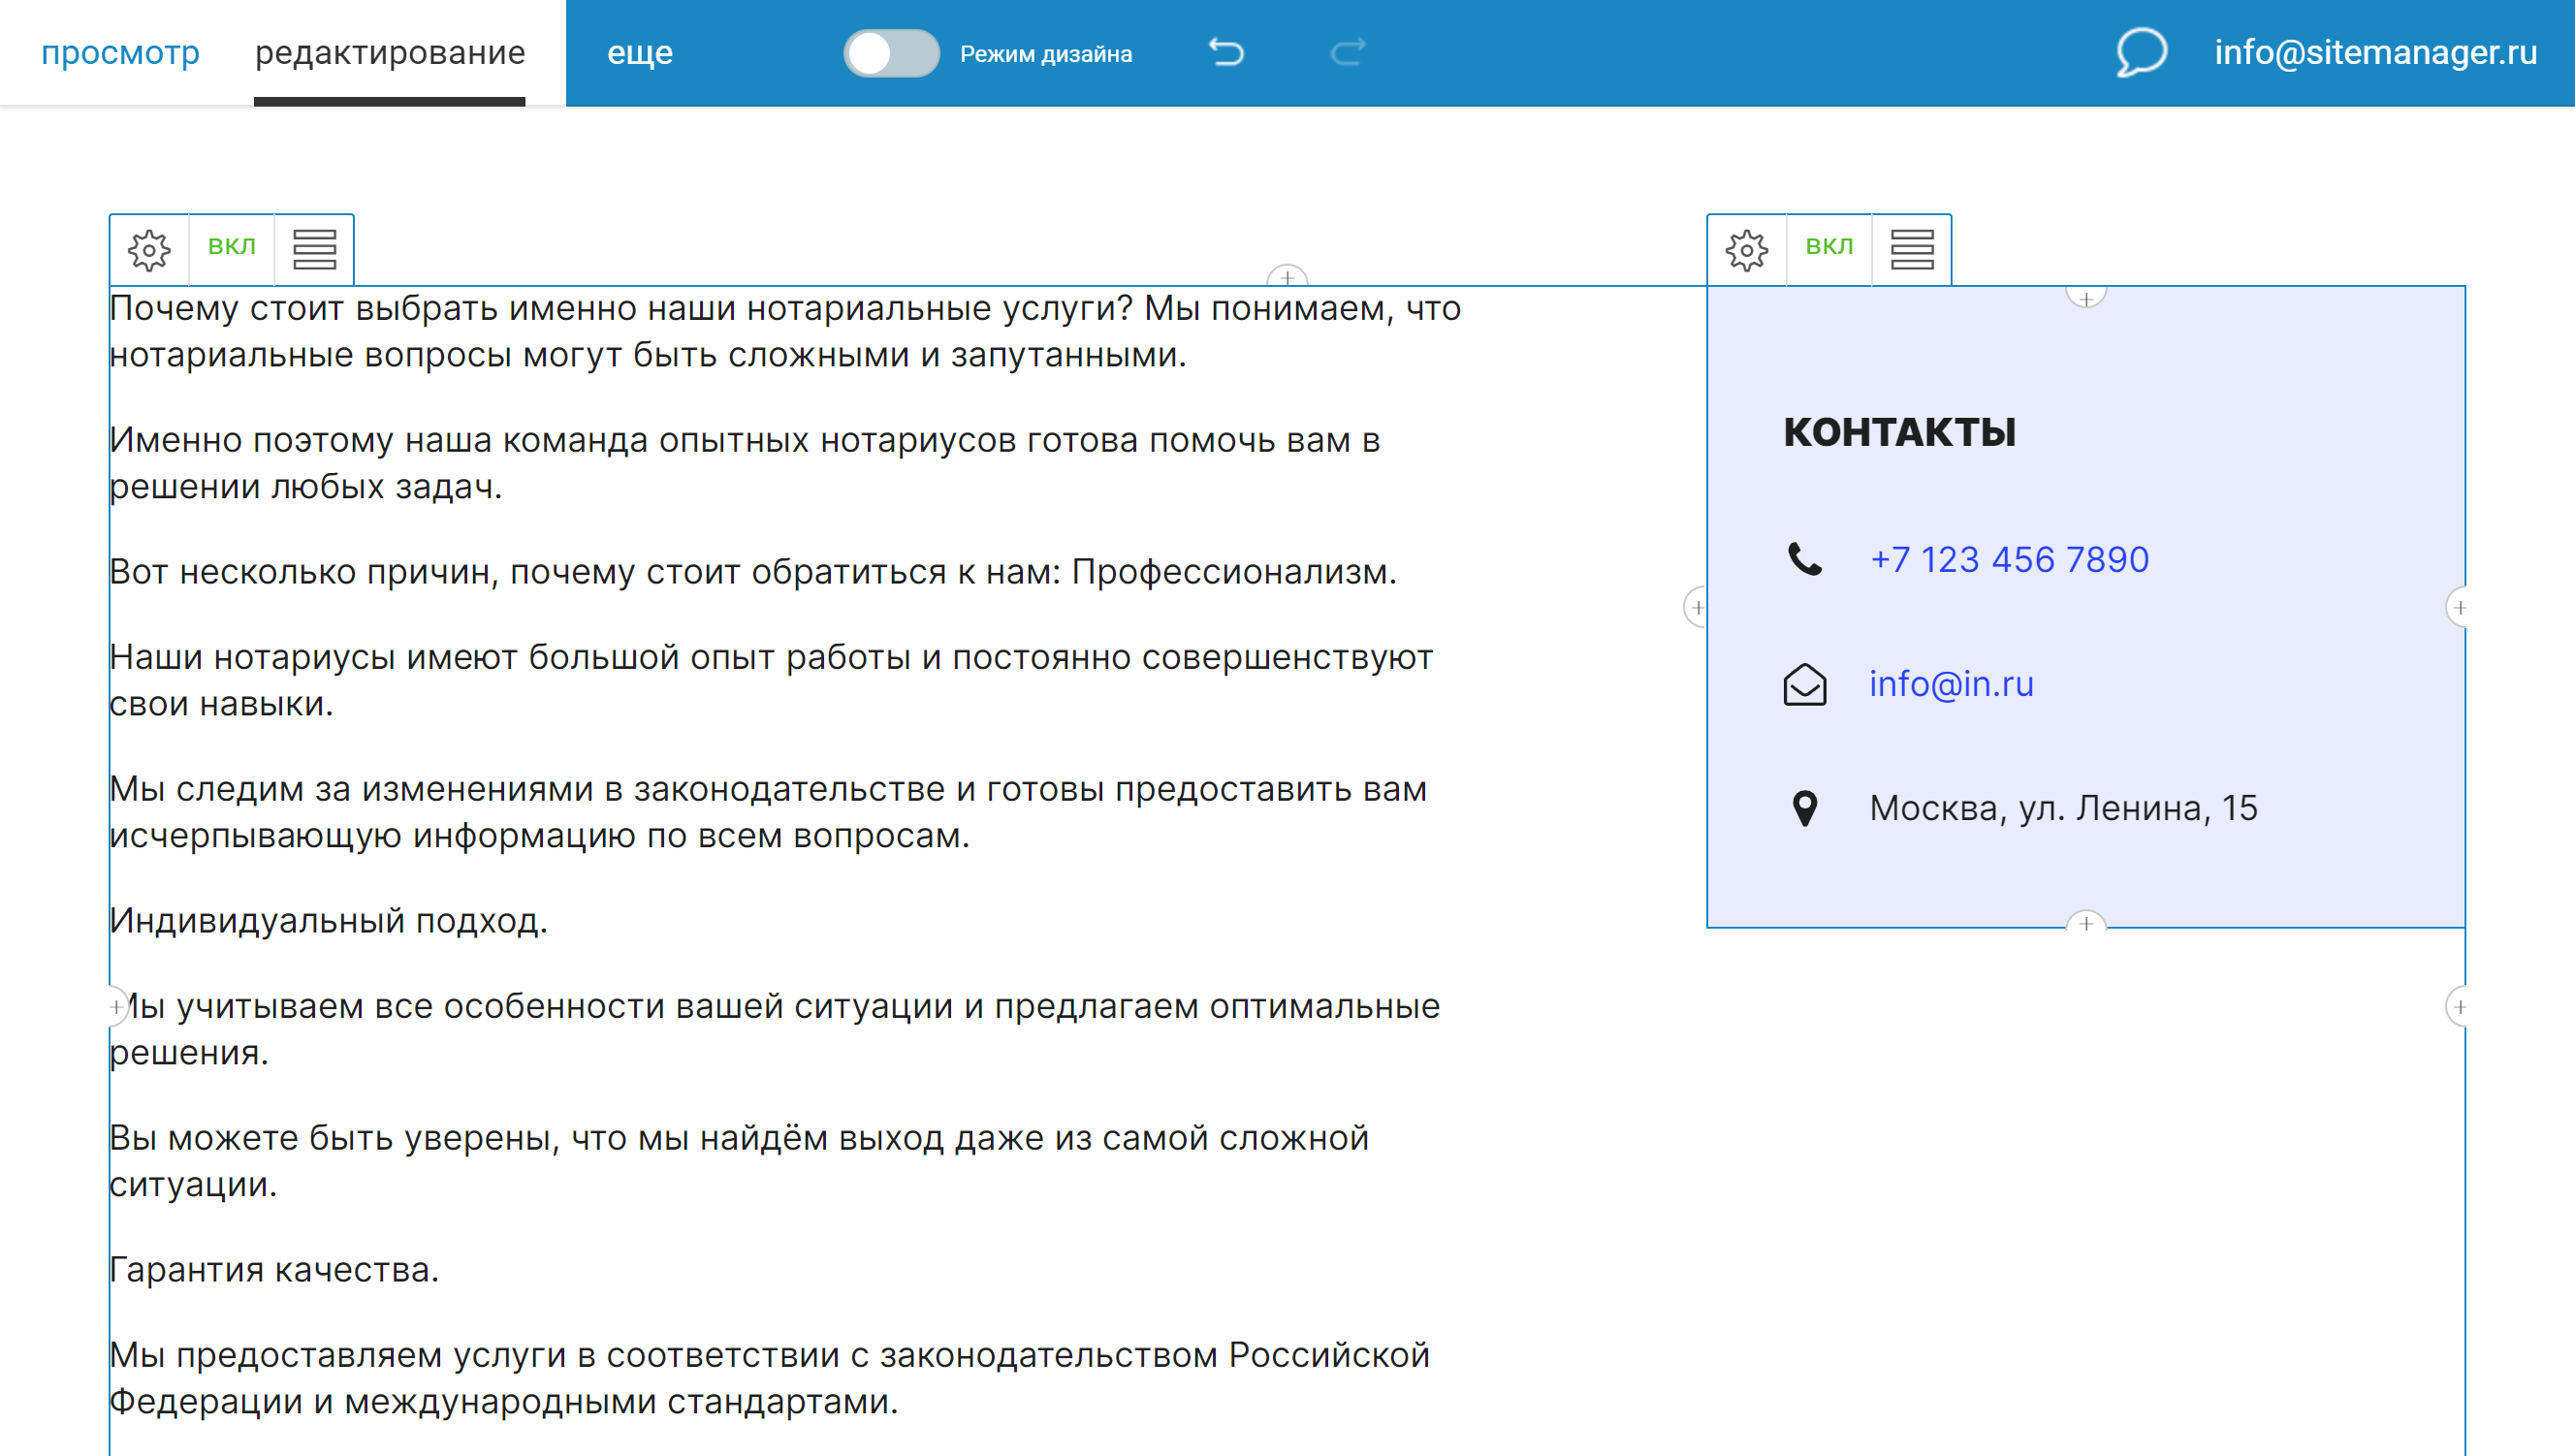This screenshot has width=2575, height=1456.
Task: Open settings gear of the Контакты block
Action: [1747, 247]
